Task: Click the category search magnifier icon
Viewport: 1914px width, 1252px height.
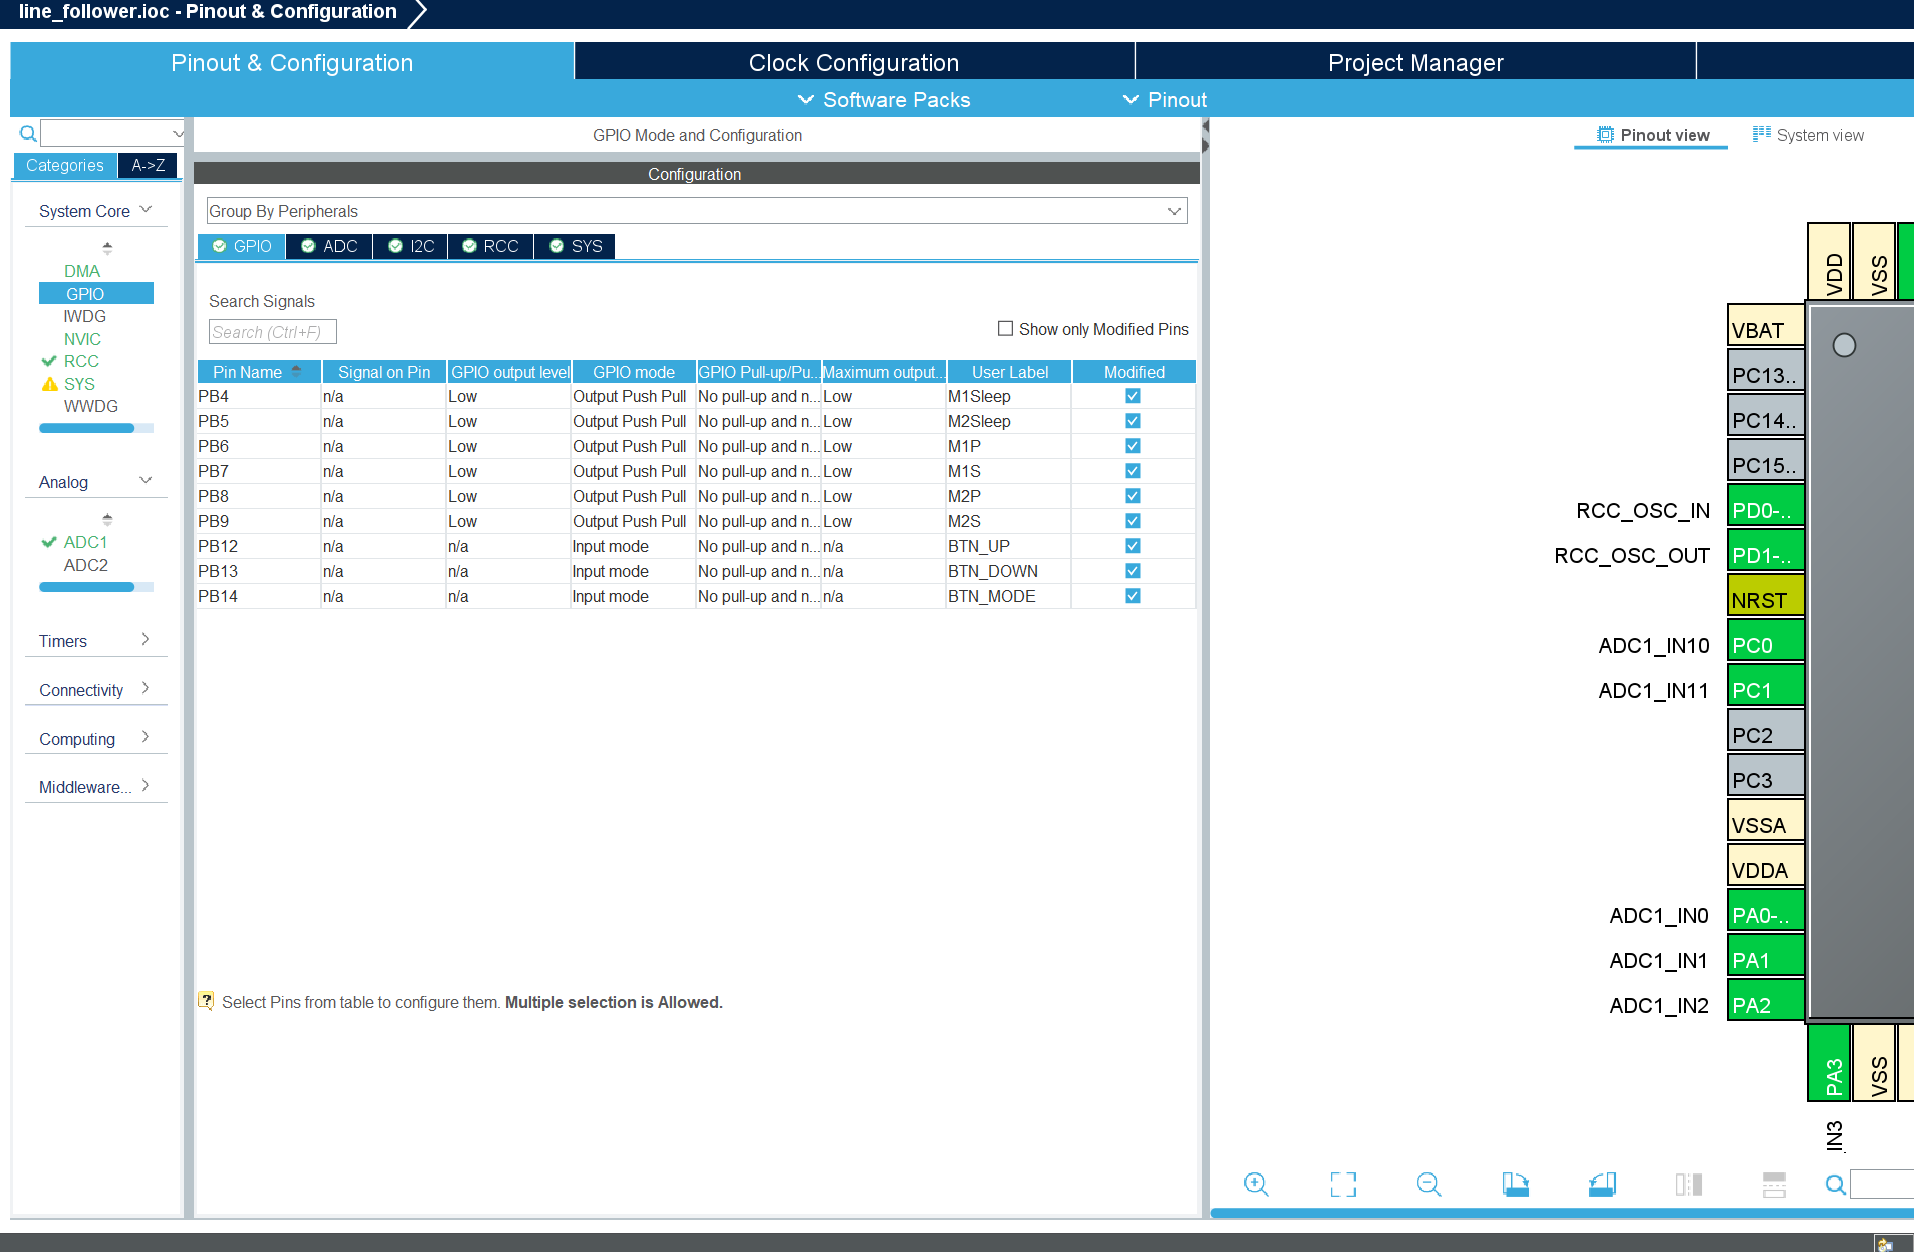Action: click(x=28, y=133)
